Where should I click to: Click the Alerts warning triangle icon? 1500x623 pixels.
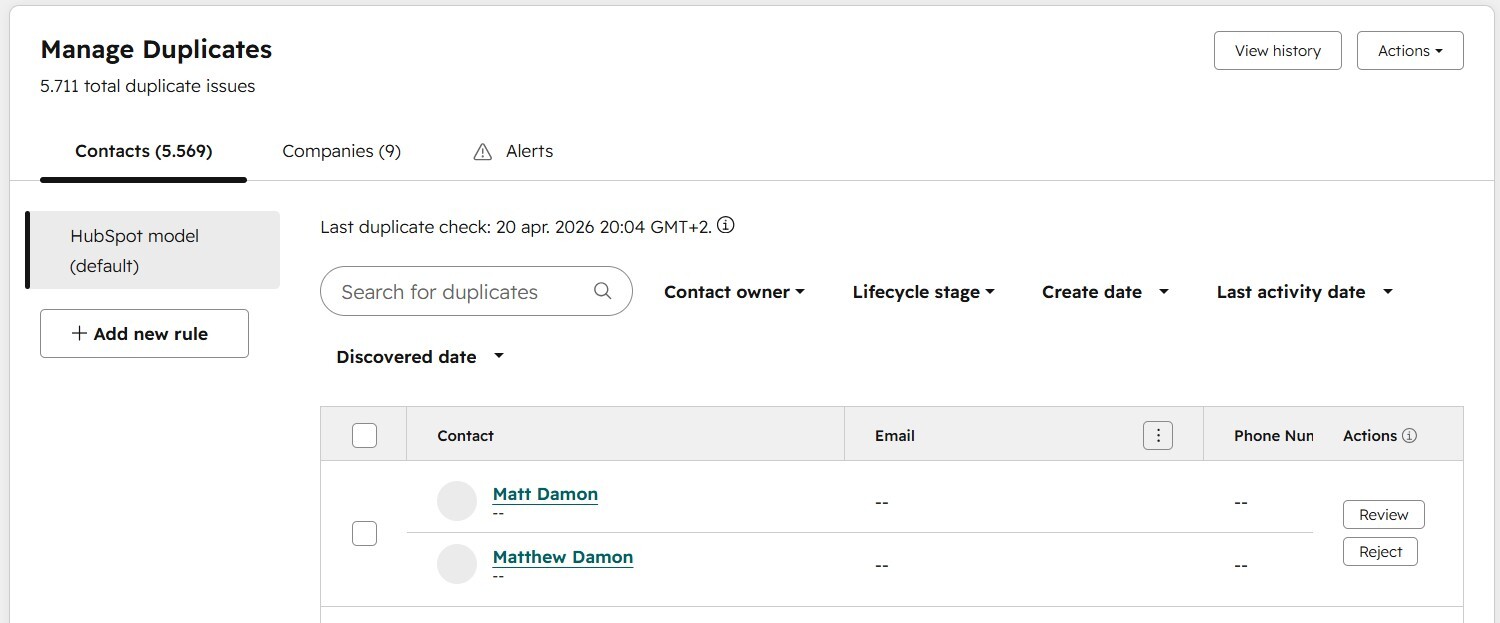(483, 152)
